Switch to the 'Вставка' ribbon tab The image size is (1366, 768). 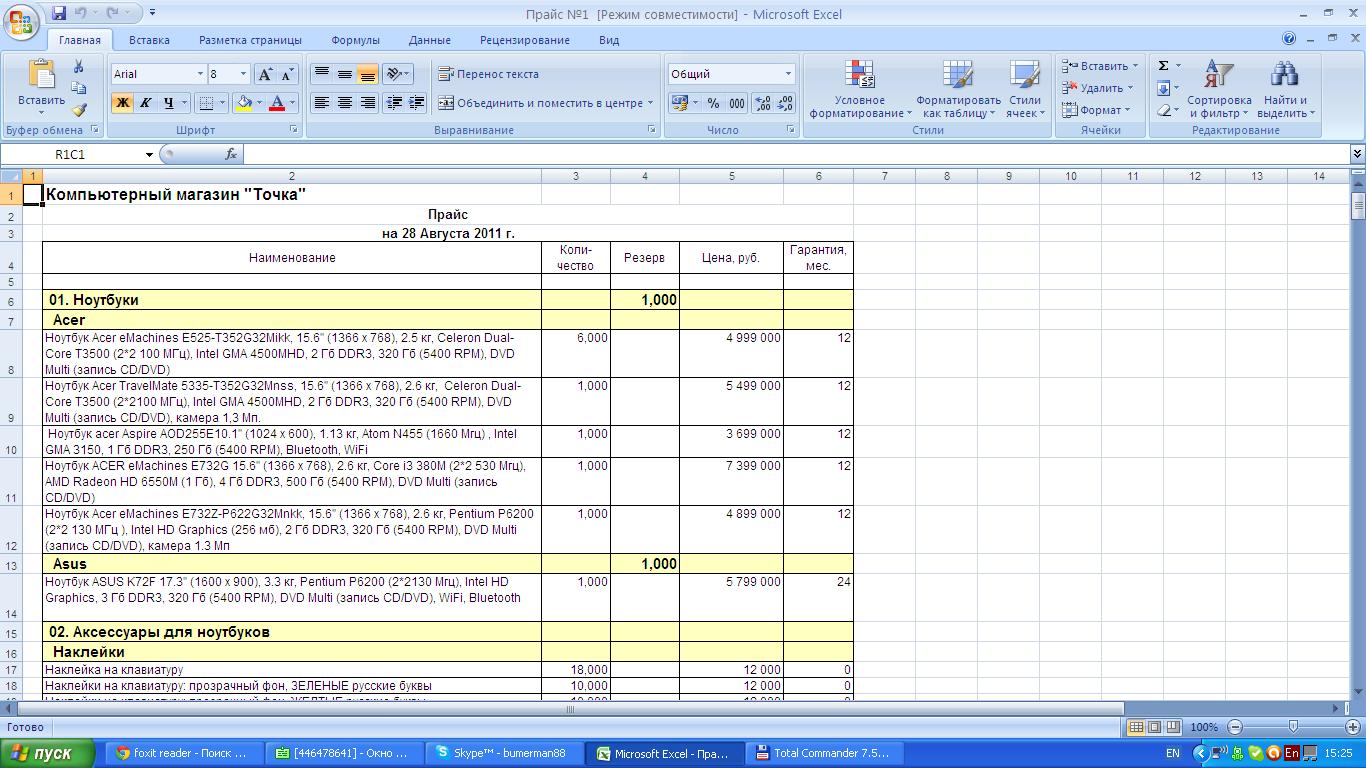pos(149,40)
